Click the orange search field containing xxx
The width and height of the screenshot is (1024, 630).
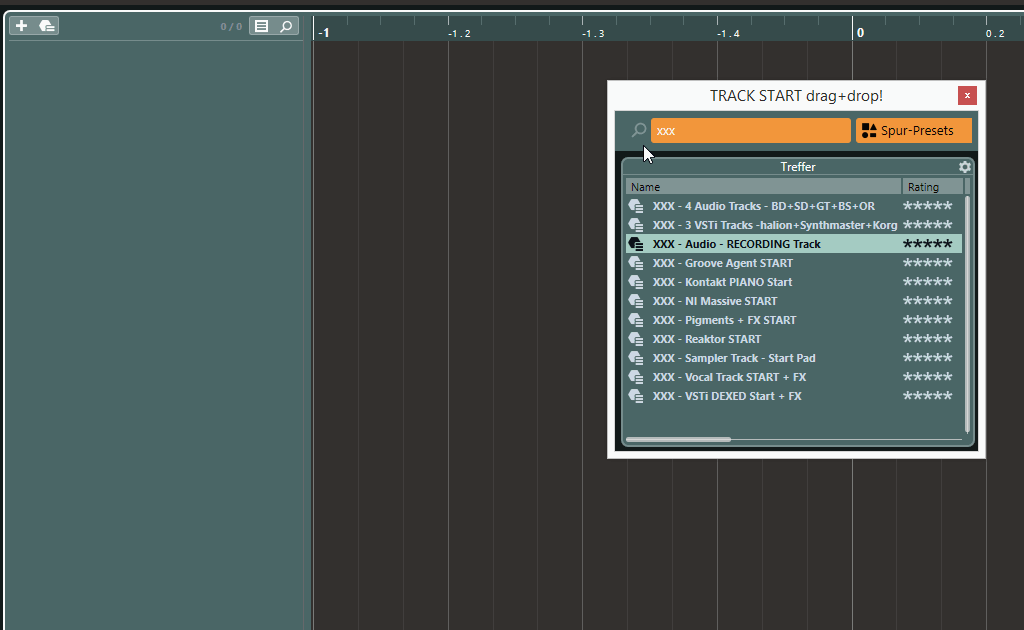[x=750, y=131]
